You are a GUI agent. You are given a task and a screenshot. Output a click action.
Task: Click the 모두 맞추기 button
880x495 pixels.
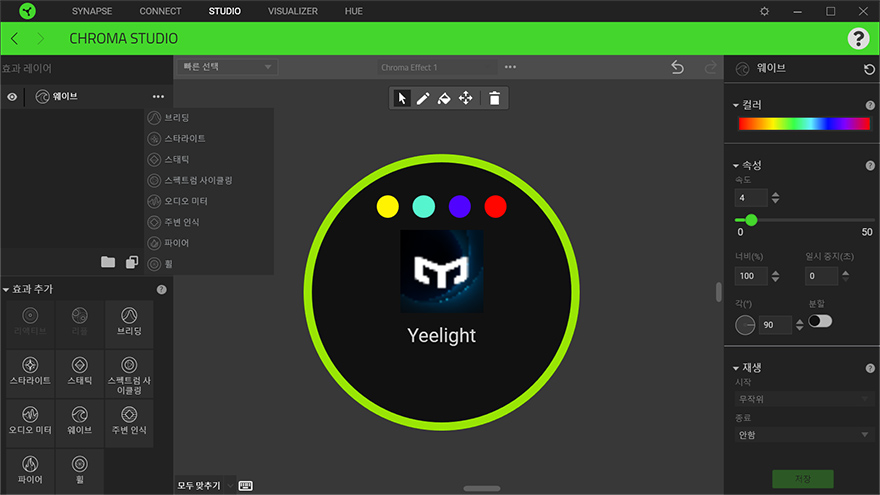click(x=199, y=486)
